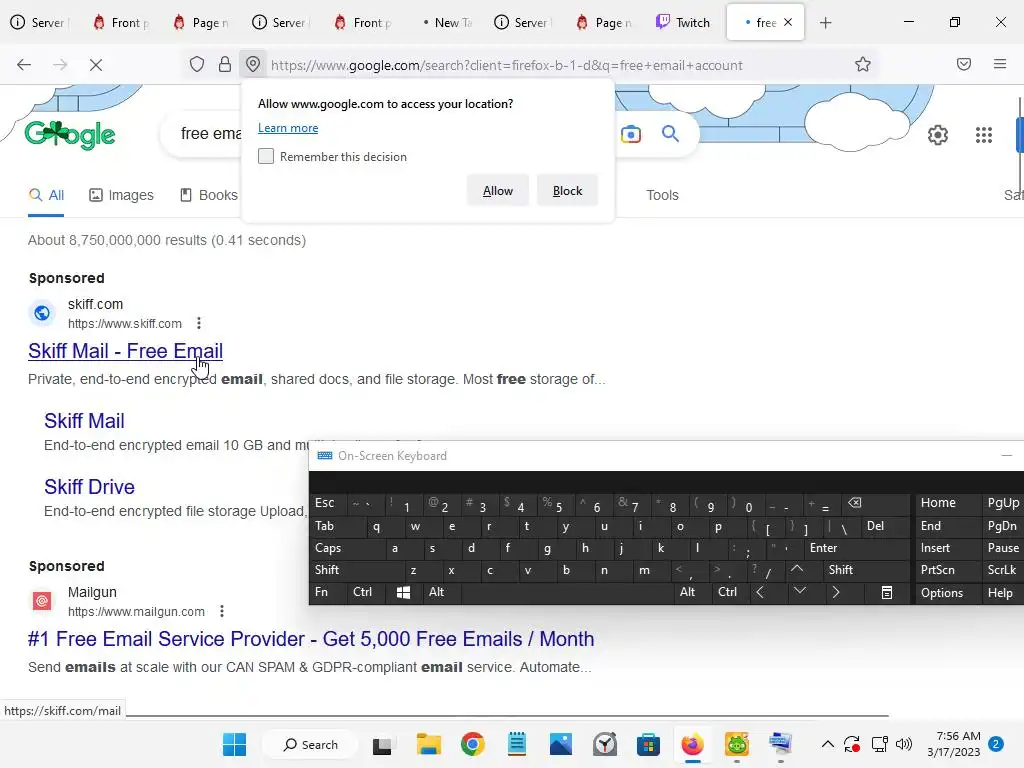
Task: Toggle Caps key on On-Screen Keyboard
Action: 328,548
